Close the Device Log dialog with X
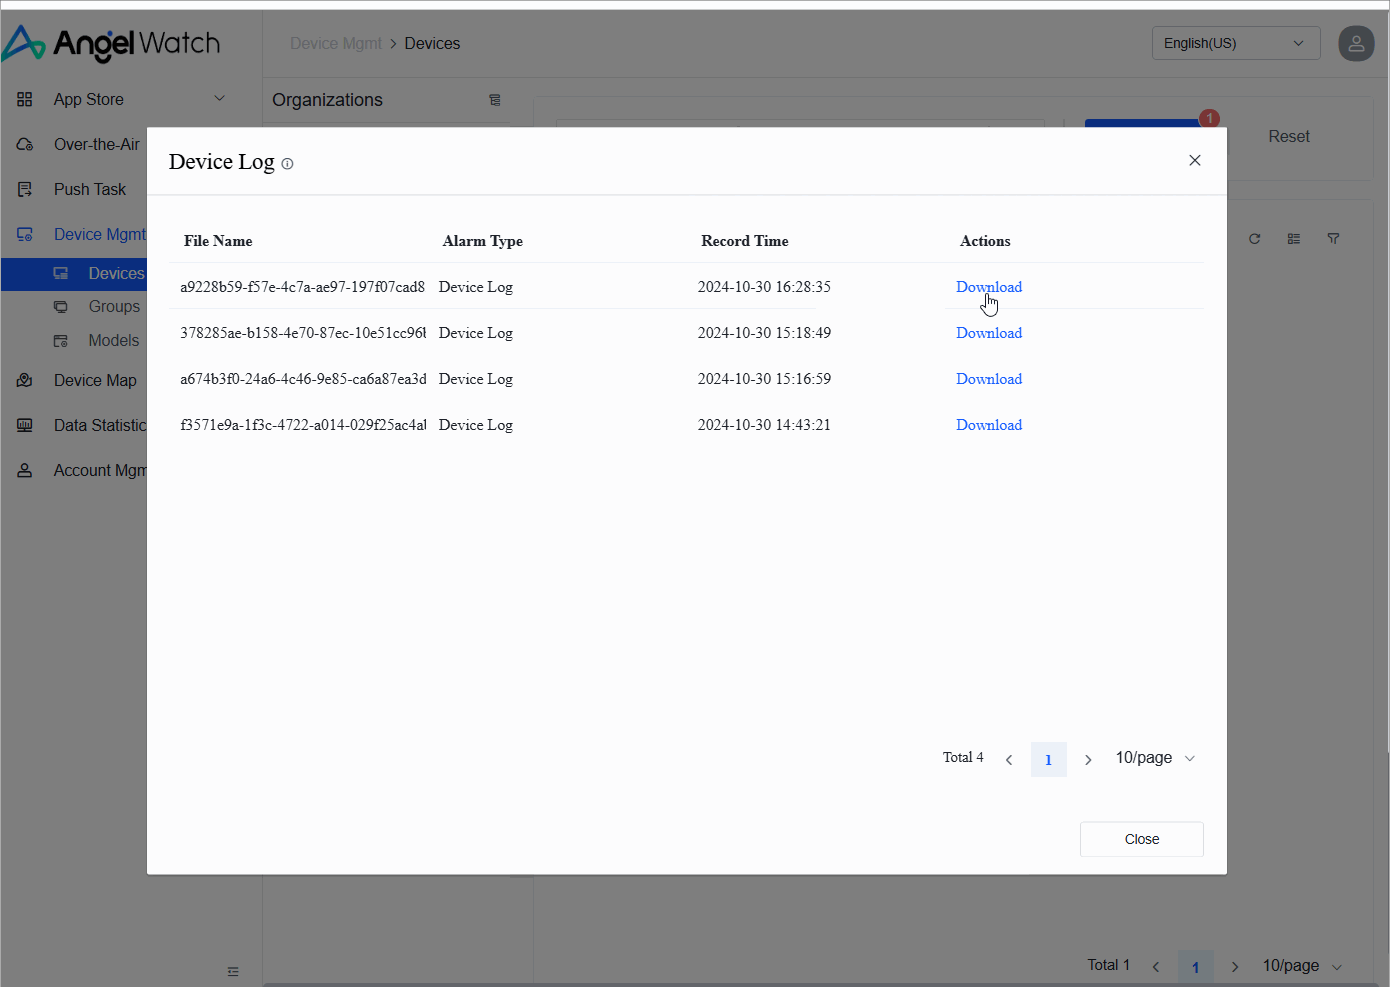Image resolution: width=1390 pixels, height=987 pixels. [1194, 160]
